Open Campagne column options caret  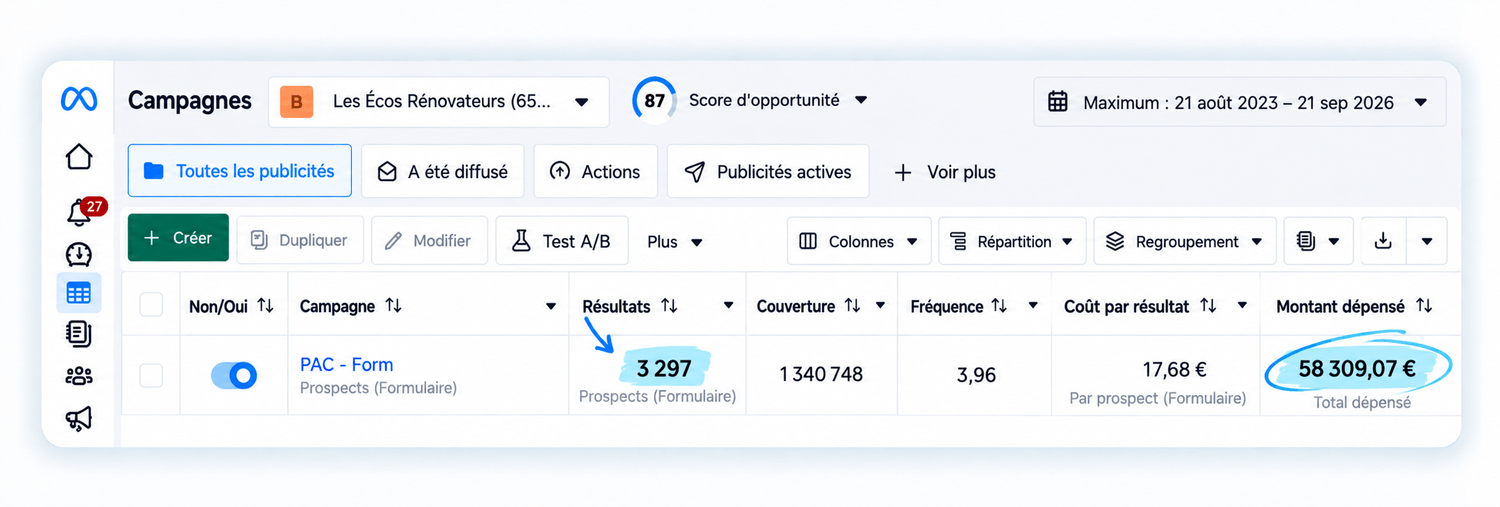click(x=551, y=307)
